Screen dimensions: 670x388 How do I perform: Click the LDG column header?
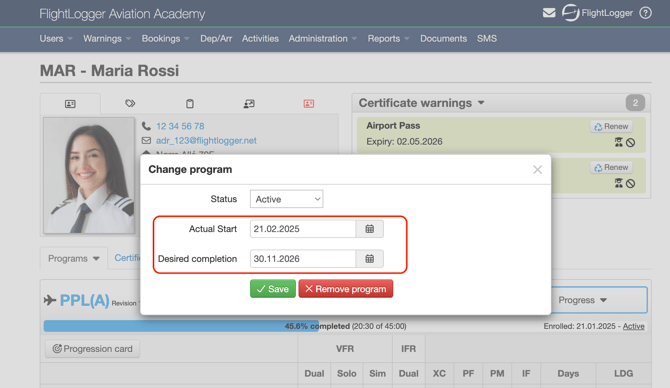623,373
